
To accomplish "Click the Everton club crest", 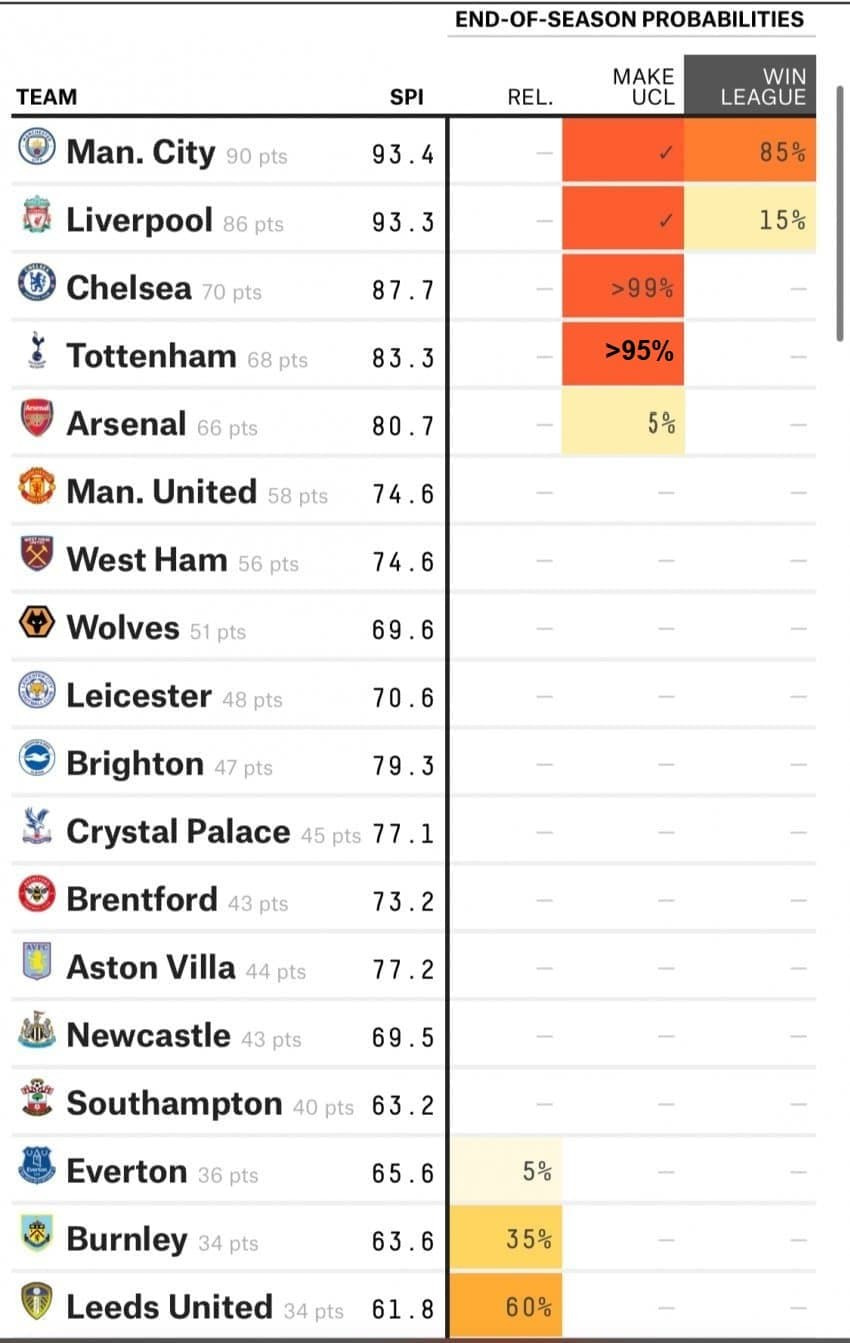I will (36, 1169).
